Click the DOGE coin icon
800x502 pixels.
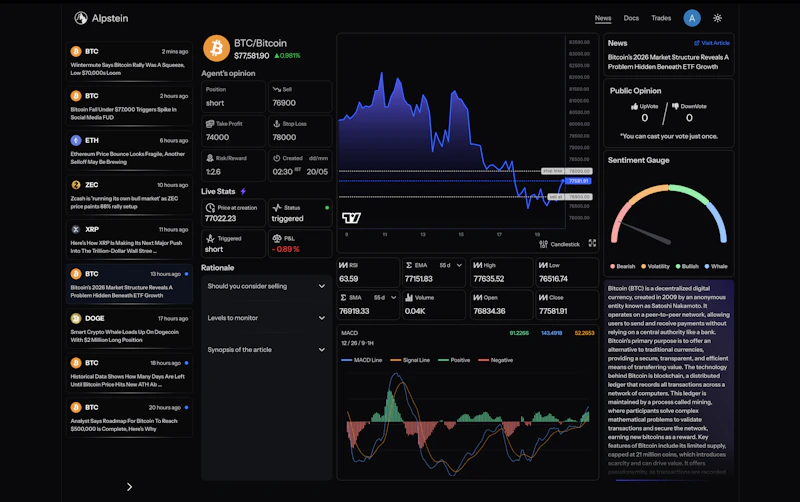[x=76, y=318]
